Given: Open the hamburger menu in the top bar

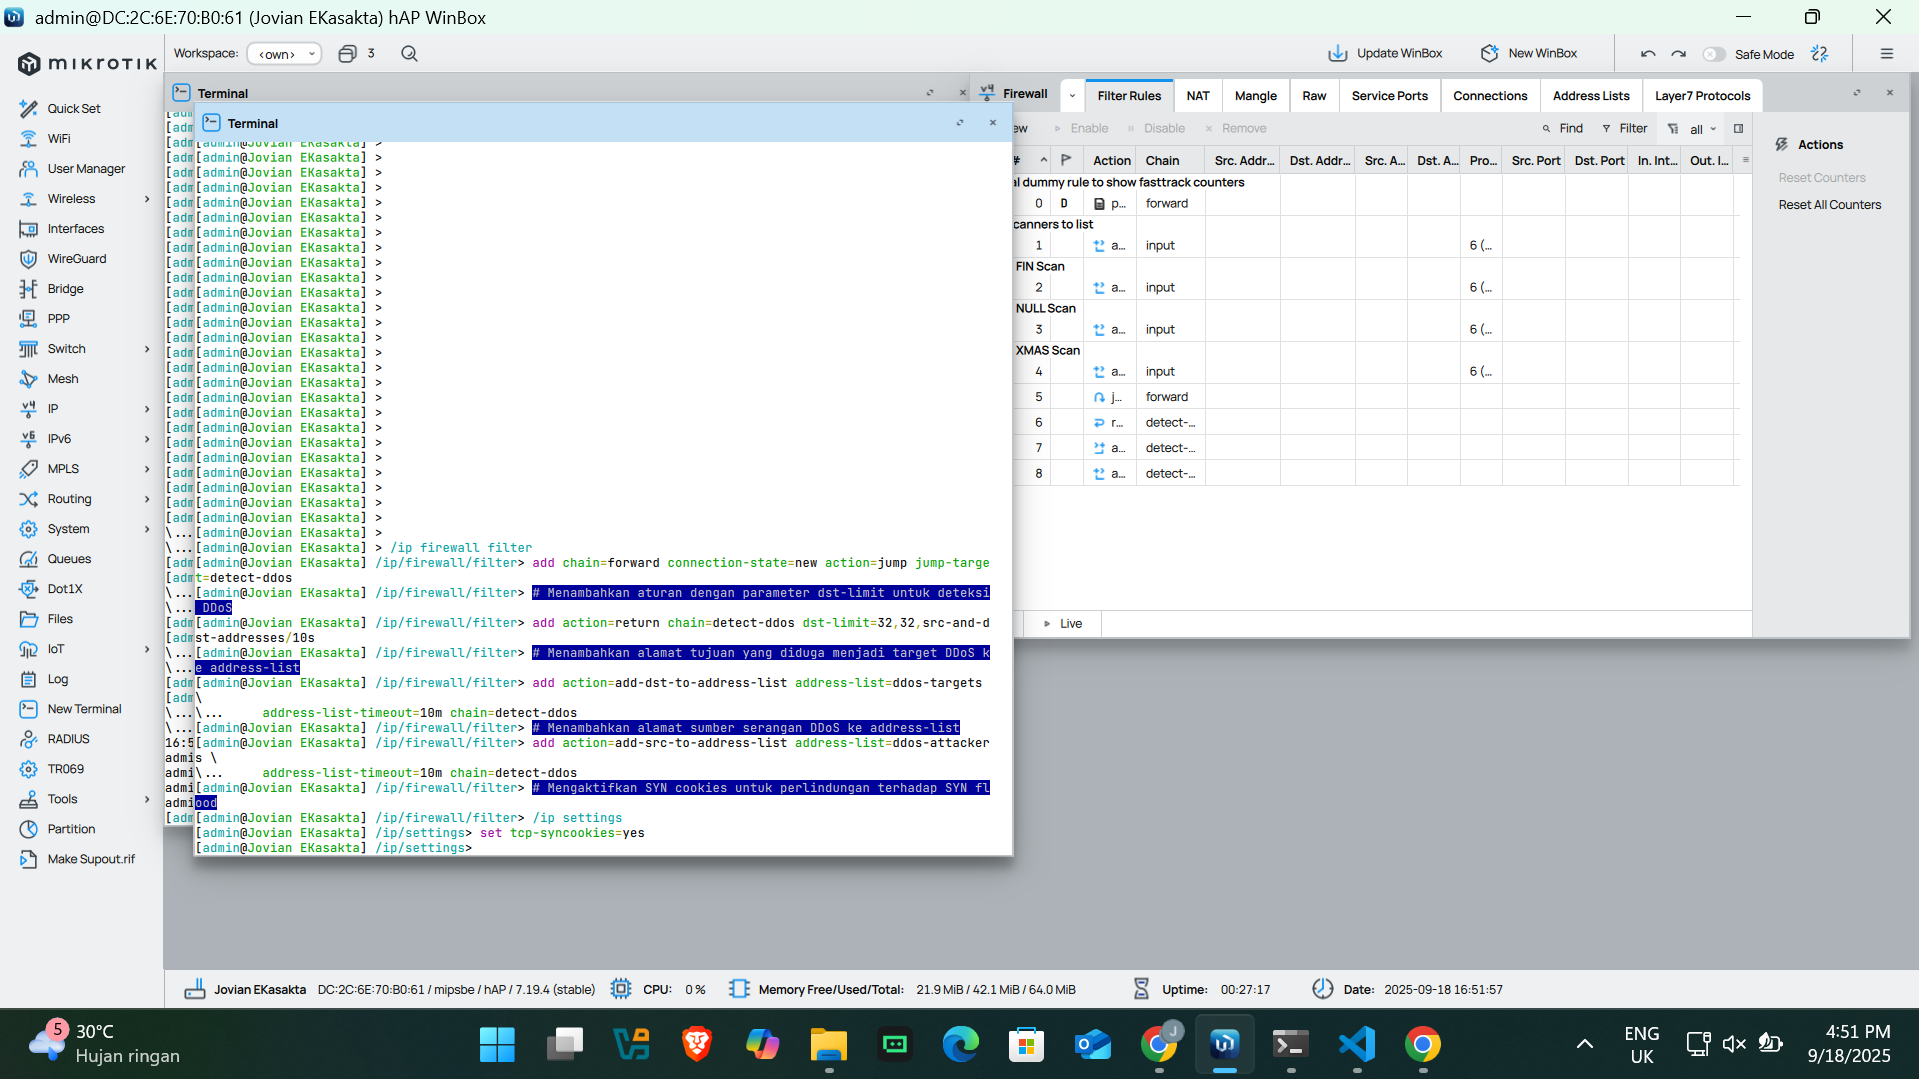Looking at the screenshot, I should [x=1887, y=54].
